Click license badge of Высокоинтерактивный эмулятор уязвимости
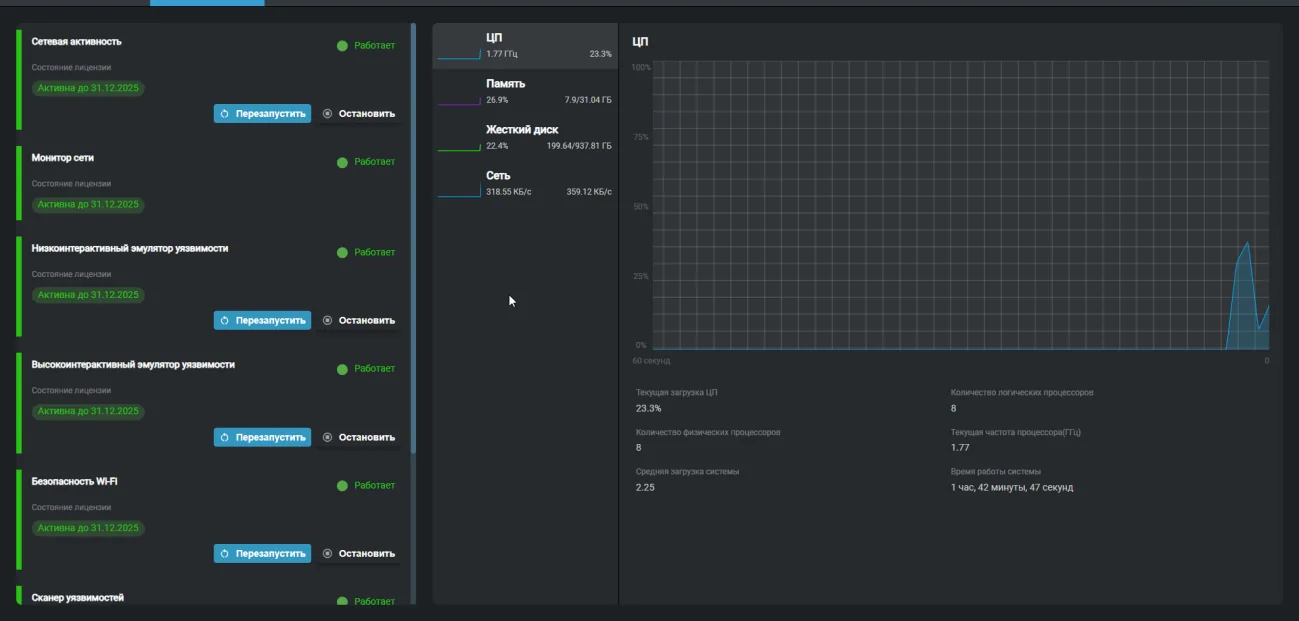This screenshot has height=621, width=1299. 88,412
